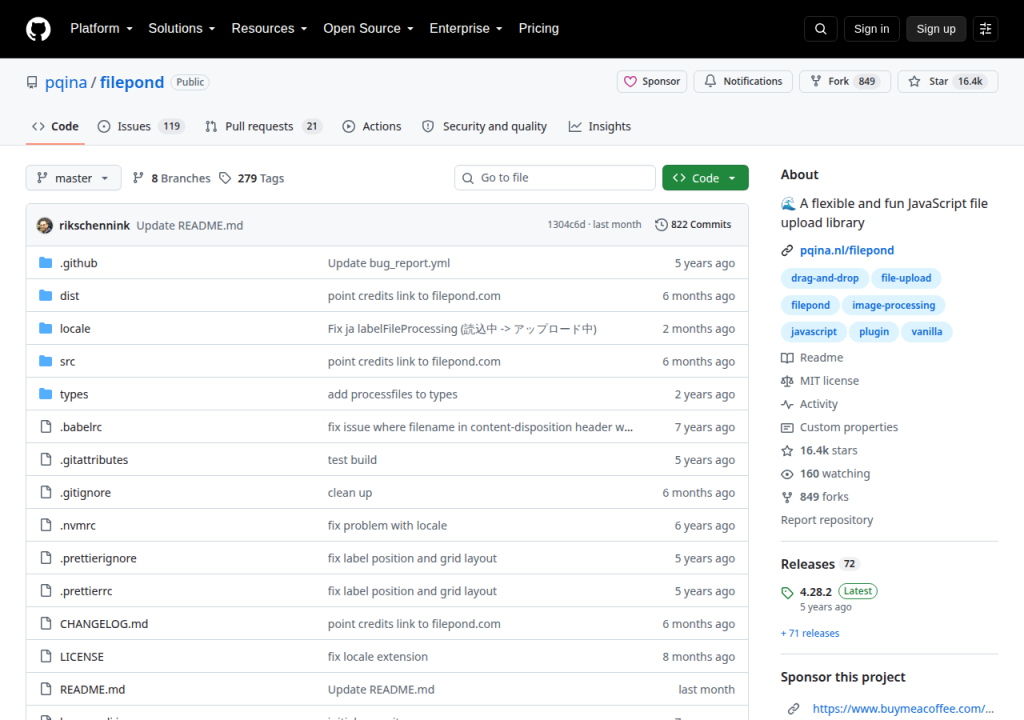Open the appearance settings sliders icon

[985, 29]
